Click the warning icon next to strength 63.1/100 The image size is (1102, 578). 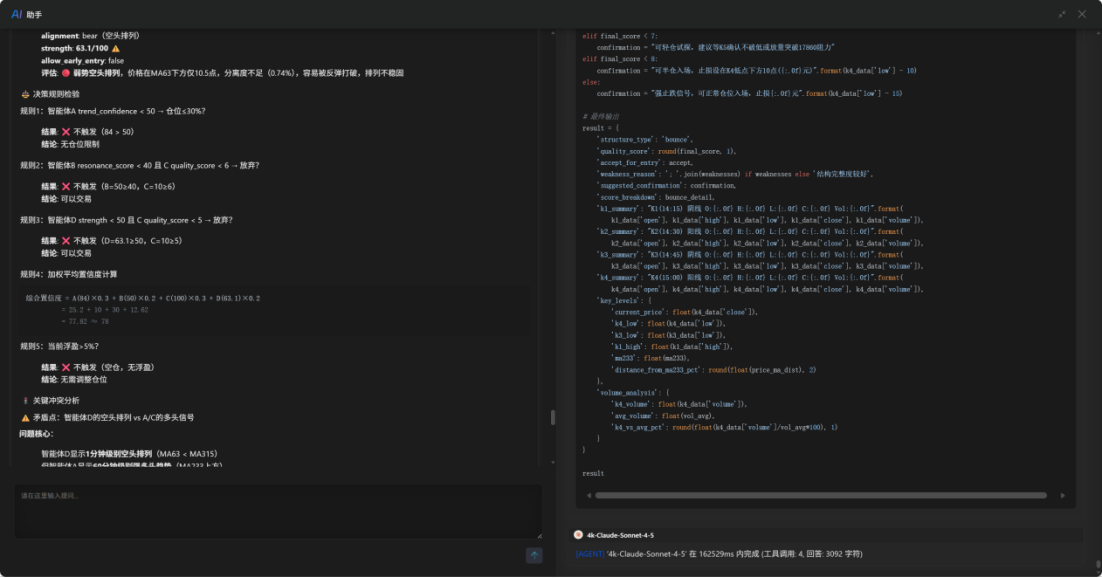point(116,48)
